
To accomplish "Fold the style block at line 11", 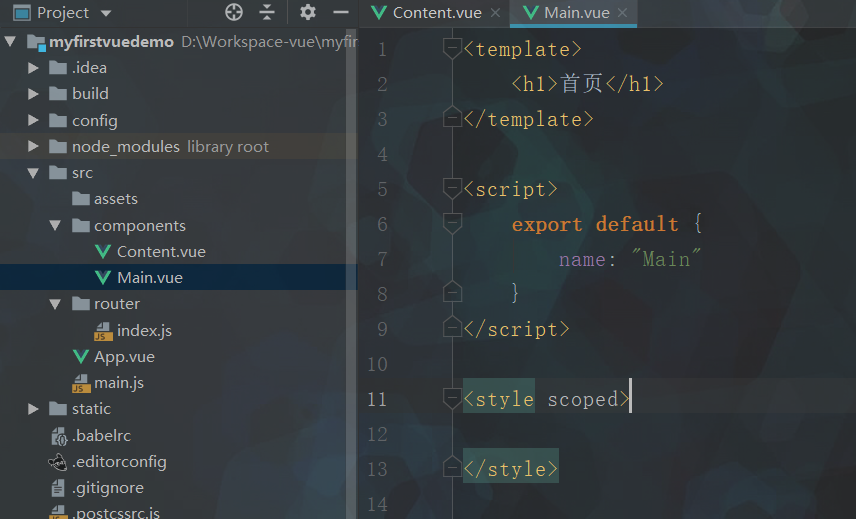I will 452,399.
